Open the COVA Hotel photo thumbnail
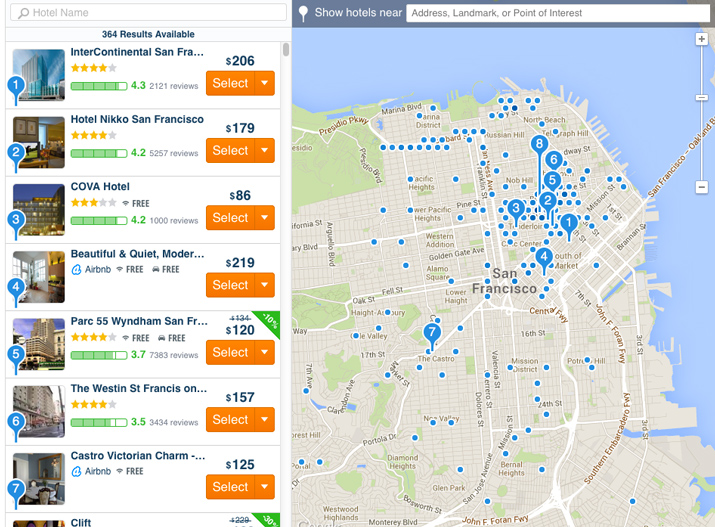This screenshot has height=527, width=715. coord(39,209)
